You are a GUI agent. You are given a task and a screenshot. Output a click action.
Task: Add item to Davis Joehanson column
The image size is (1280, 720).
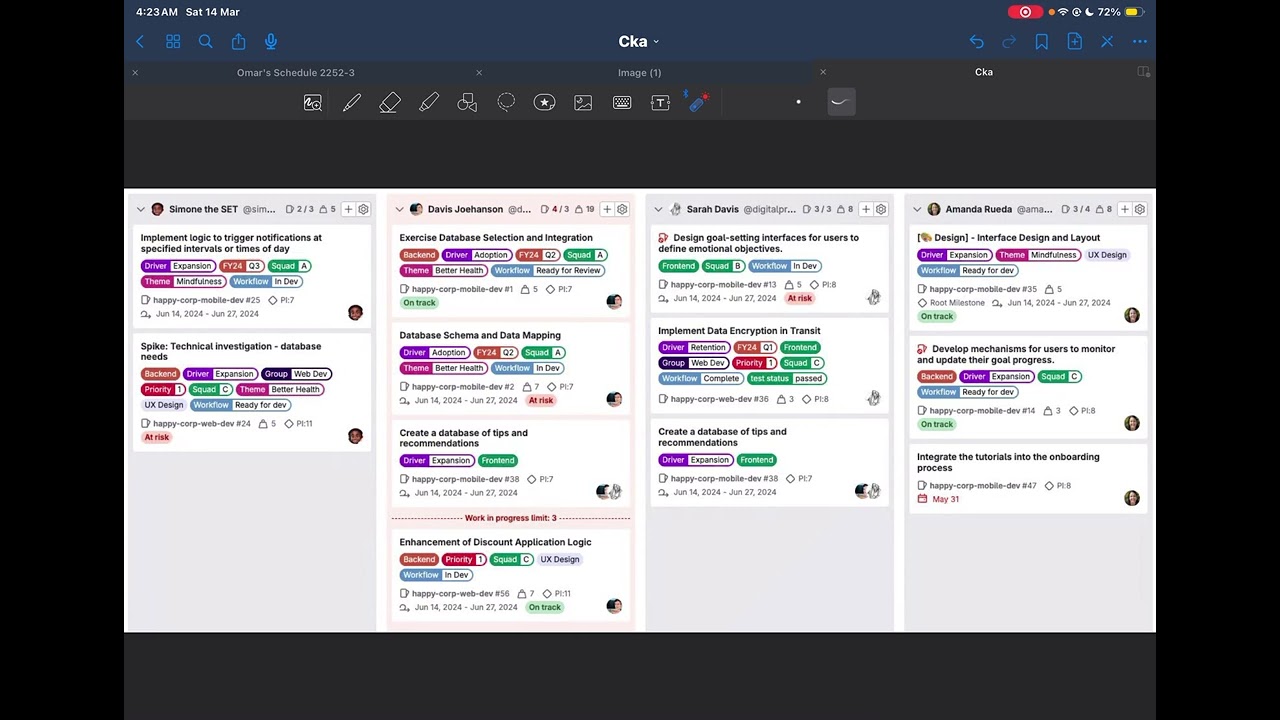(x=607, y=209)
